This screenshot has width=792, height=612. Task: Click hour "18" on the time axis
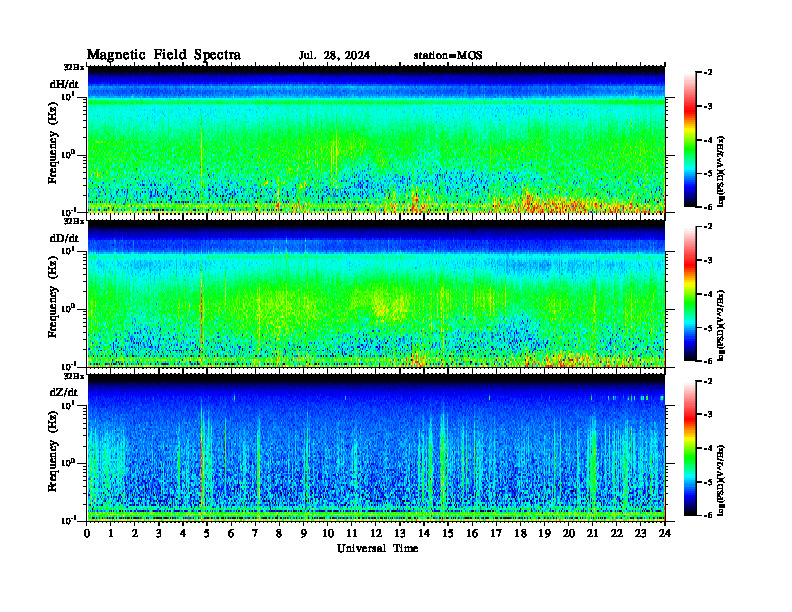pos(521,533)
